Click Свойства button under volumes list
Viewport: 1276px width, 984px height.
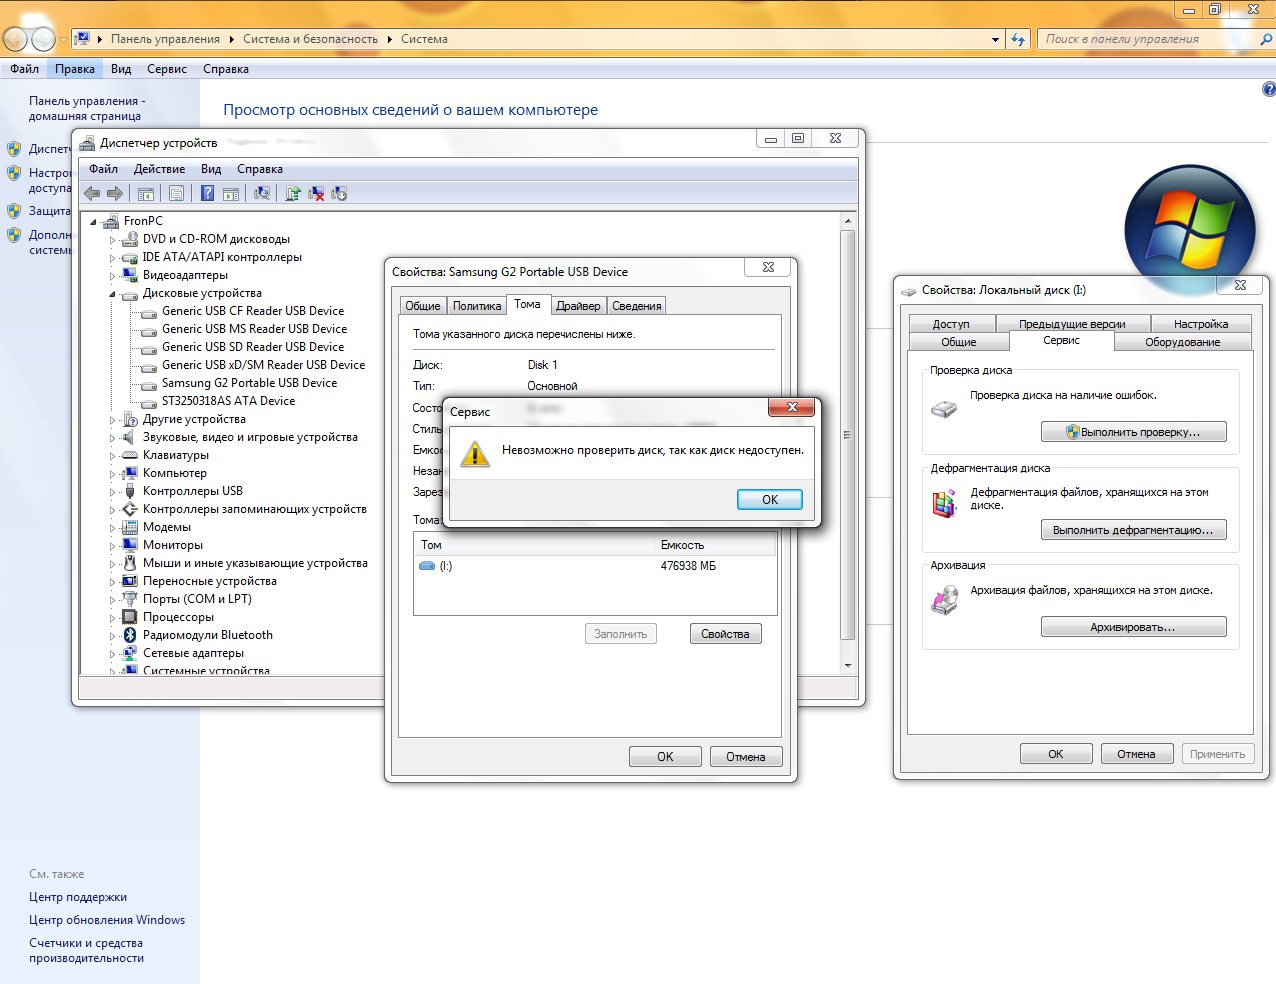click(725, 634)
